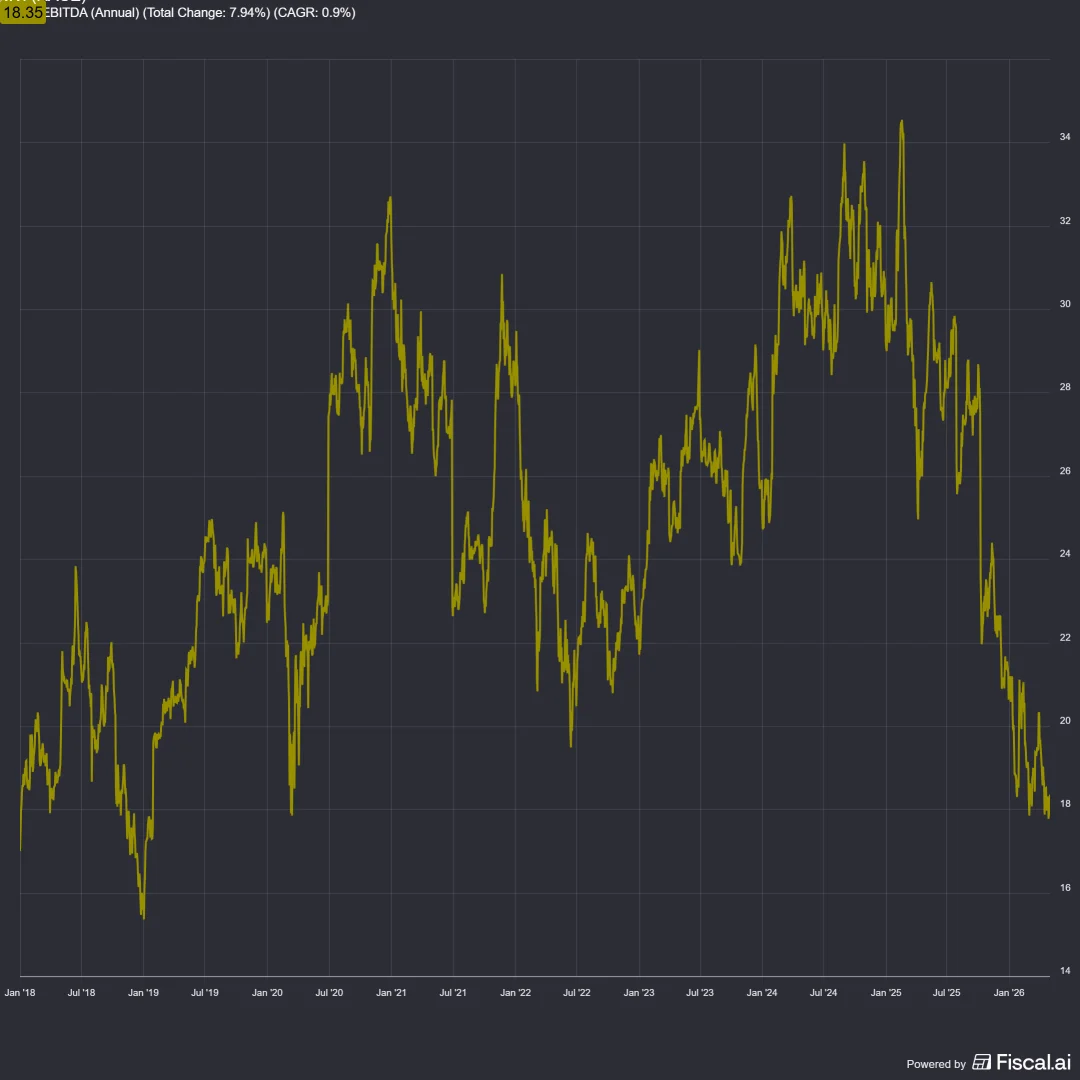
Task: Click the Jul '19 x-axis label
Action: (x=205, y=993)
